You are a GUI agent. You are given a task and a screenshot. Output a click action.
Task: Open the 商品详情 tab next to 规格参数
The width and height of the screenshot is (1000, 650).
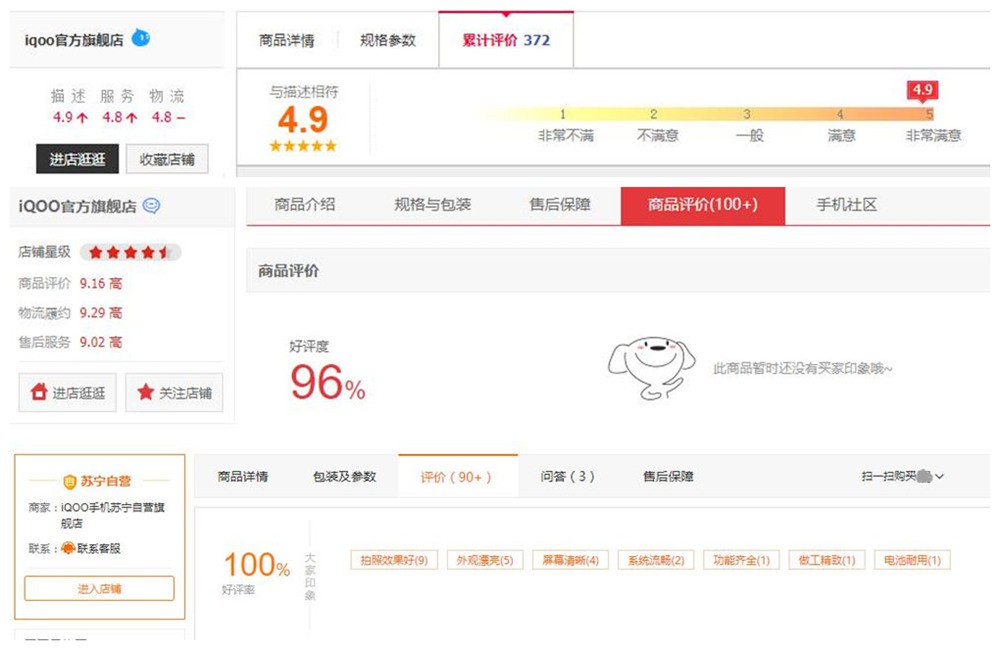click(x=286, y=40)
